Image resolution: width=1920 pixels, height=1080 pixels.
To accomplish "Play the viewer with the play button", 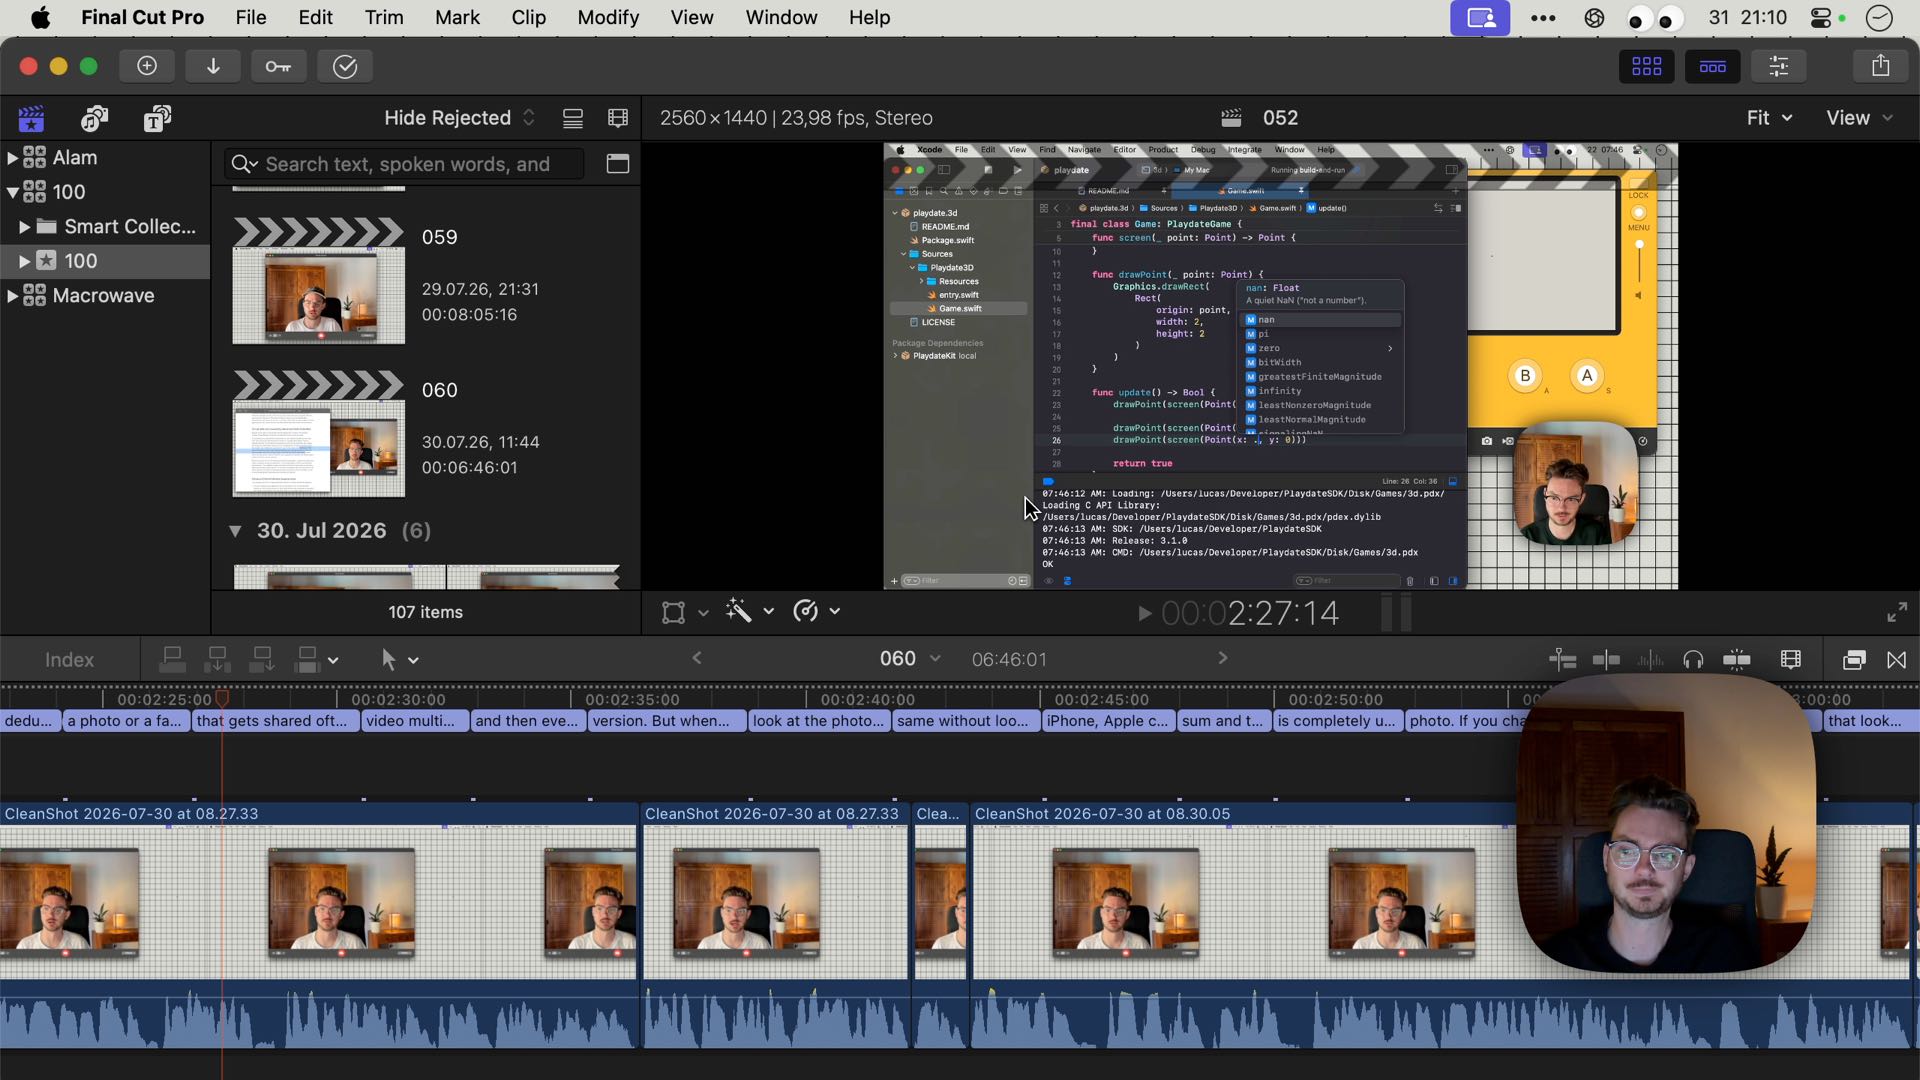I will tap(1145, 613).
